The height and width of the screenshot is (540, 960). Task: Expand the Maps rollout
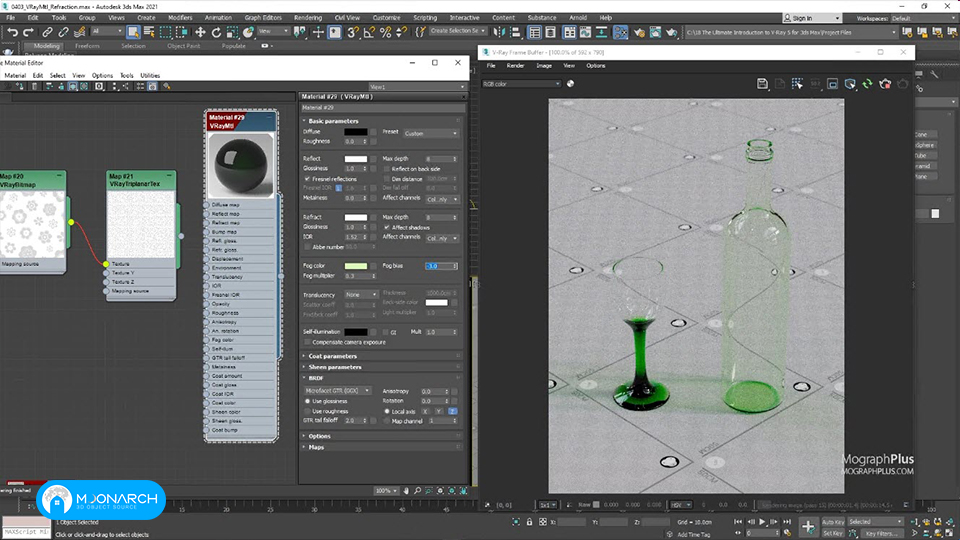tap(317, 448)
